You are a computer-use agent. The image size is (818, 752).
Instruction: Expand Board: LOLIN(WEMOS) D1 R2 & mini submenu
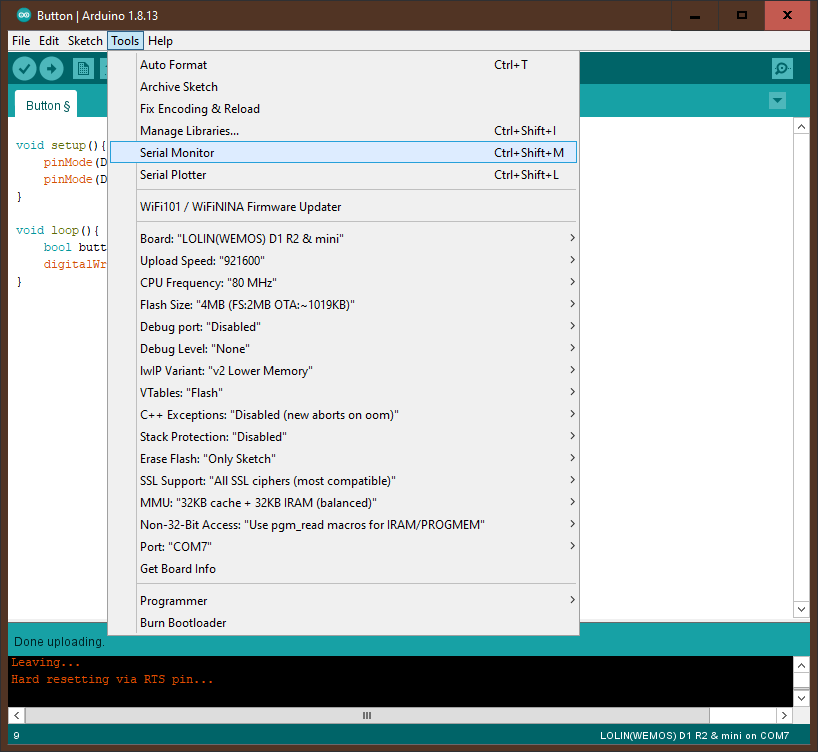tap(343, 238)
